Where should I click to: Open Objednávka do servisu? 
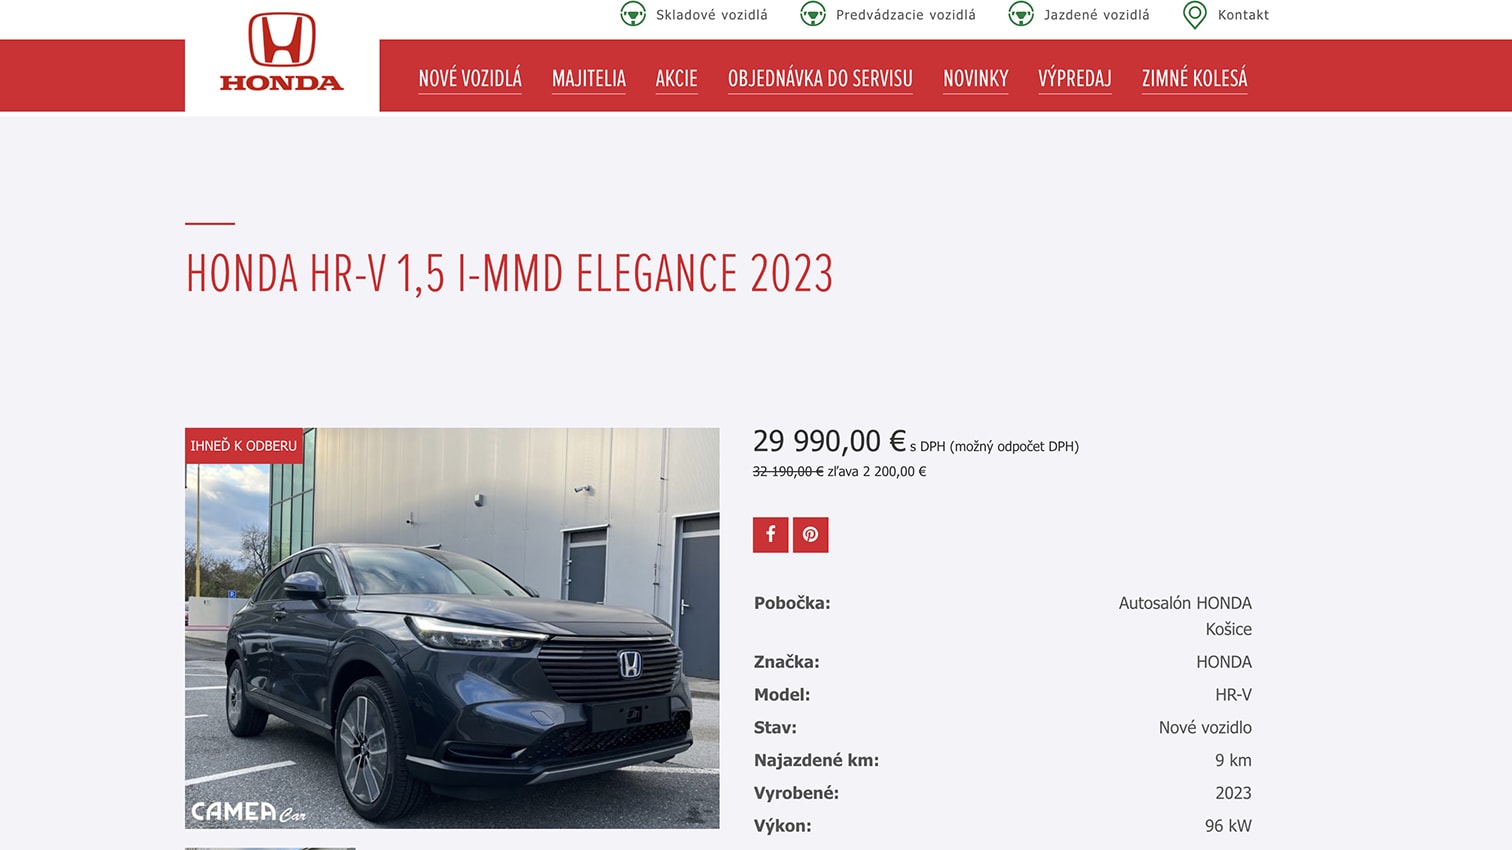point(820,78)
